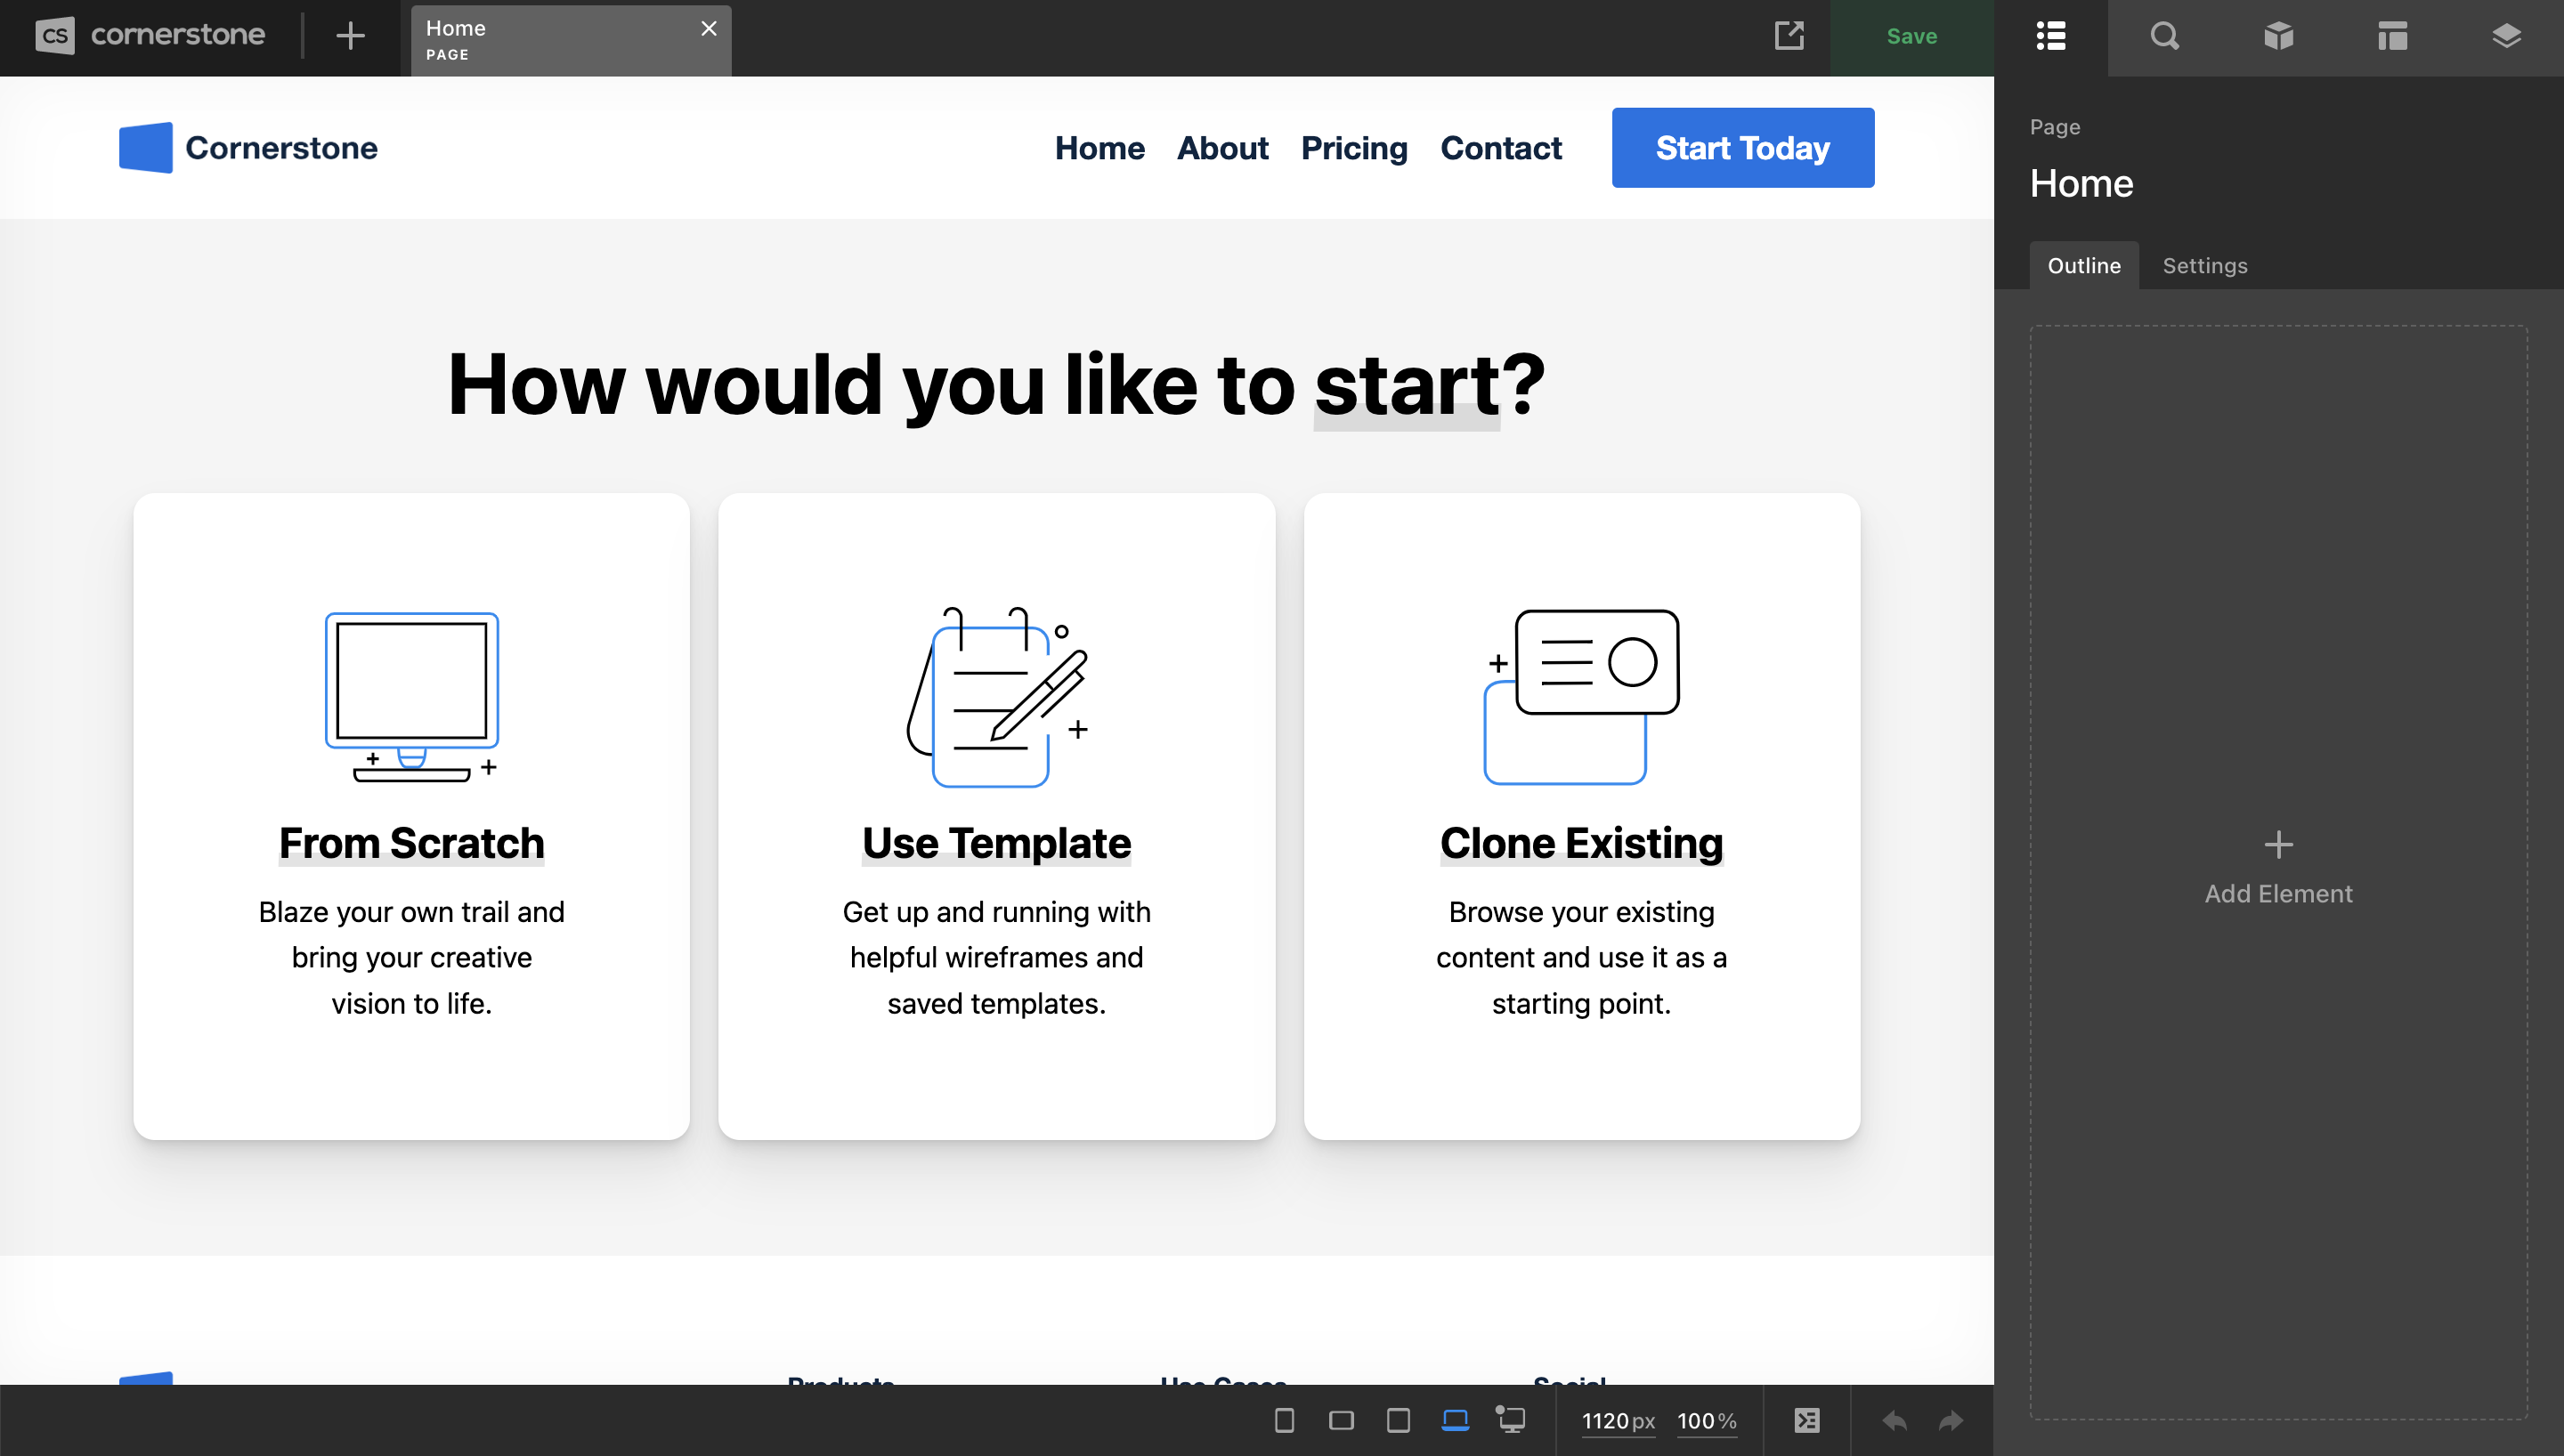Image resolution: width=2564 pixels, height=1456 pixels.
Task: Toggle the code editor panel icon
Action: (x=1807, y=1420)
